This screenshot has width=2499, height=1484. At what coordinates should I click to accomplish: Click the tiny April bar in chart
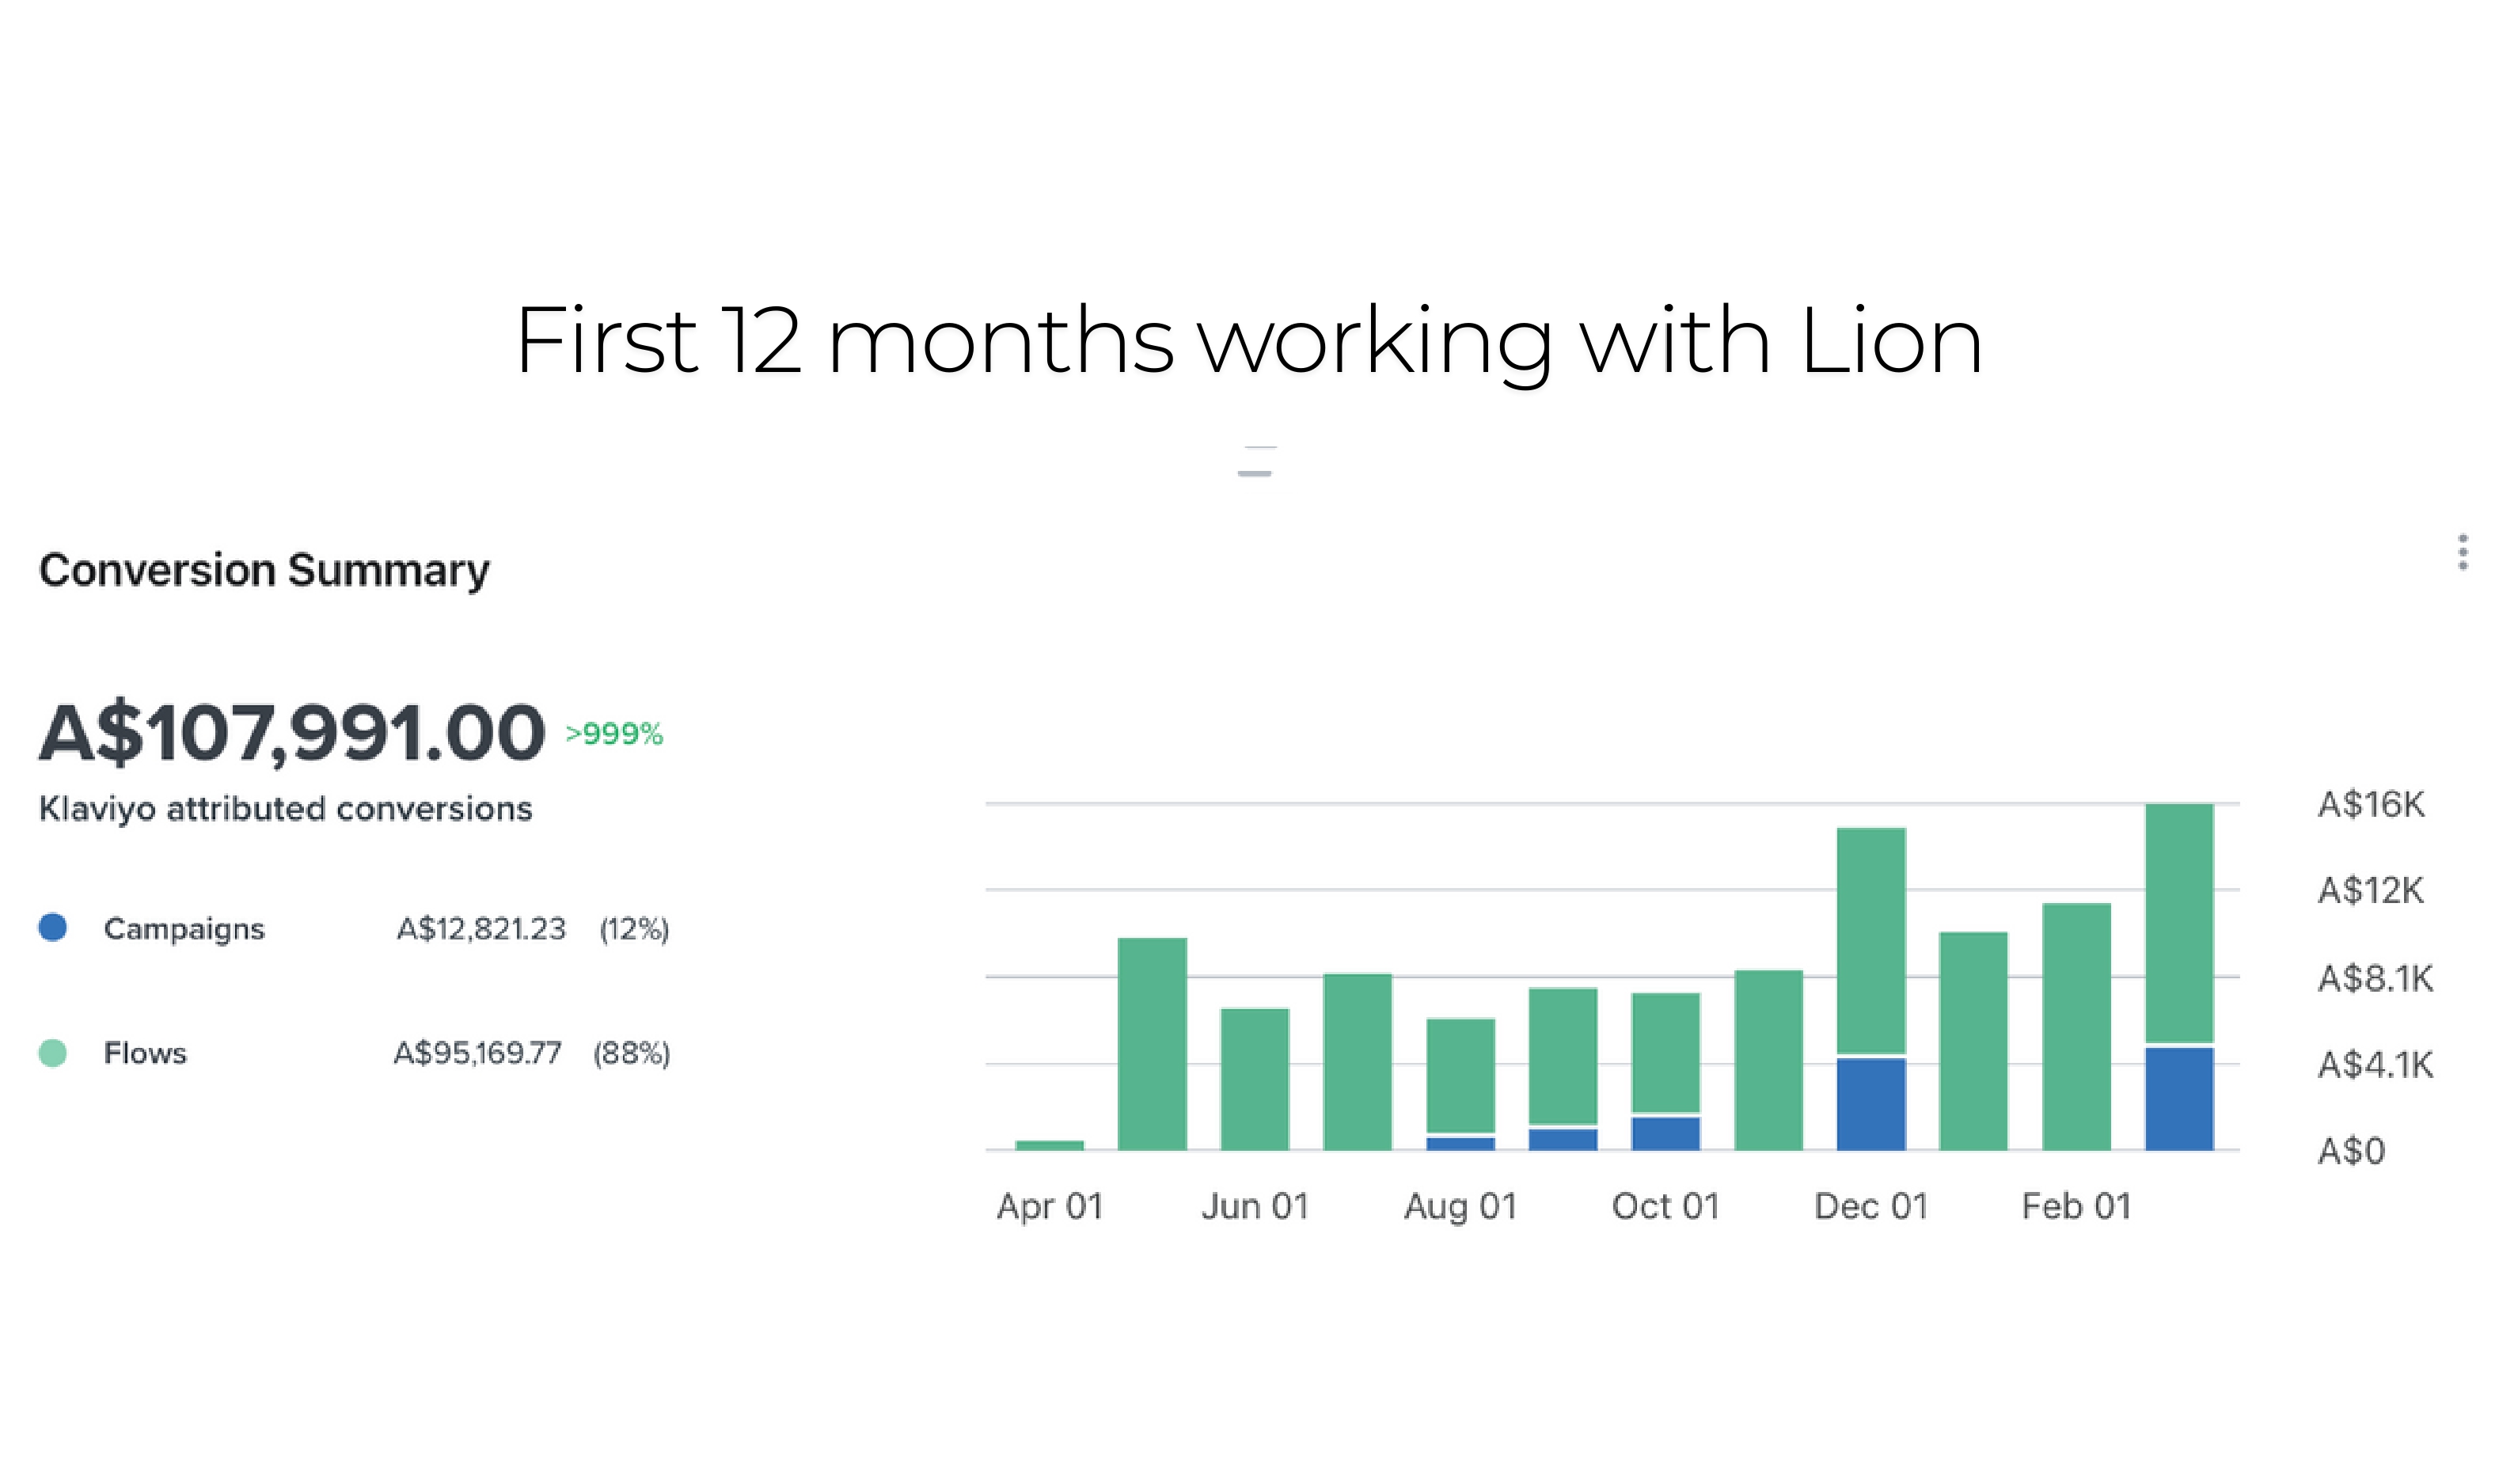1049,1145
